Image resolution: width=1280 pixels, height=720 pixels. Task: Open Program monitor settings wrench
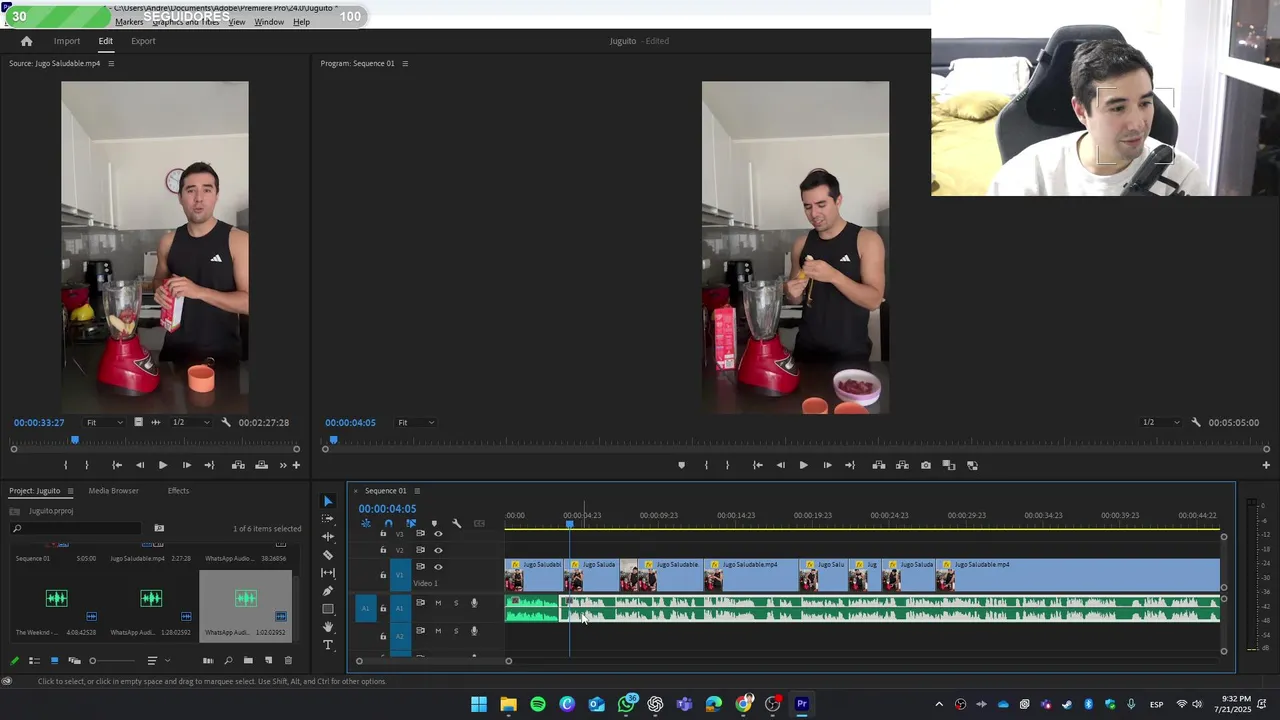(1196, 422)
